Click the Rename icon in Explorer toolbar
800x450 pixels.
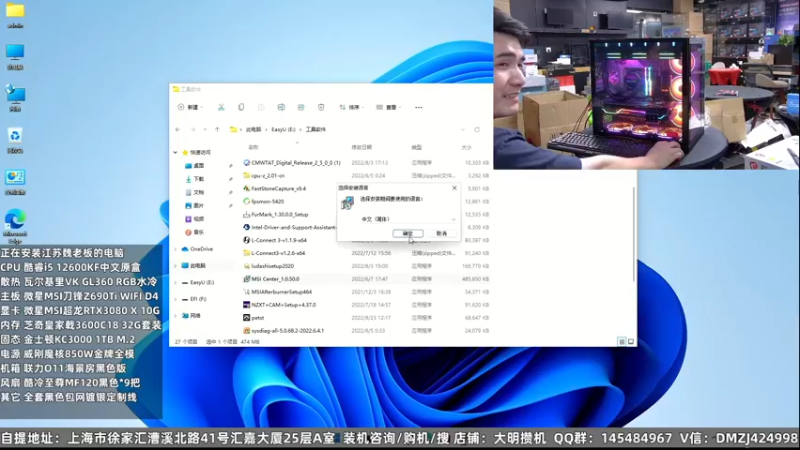tap(281, 107)
